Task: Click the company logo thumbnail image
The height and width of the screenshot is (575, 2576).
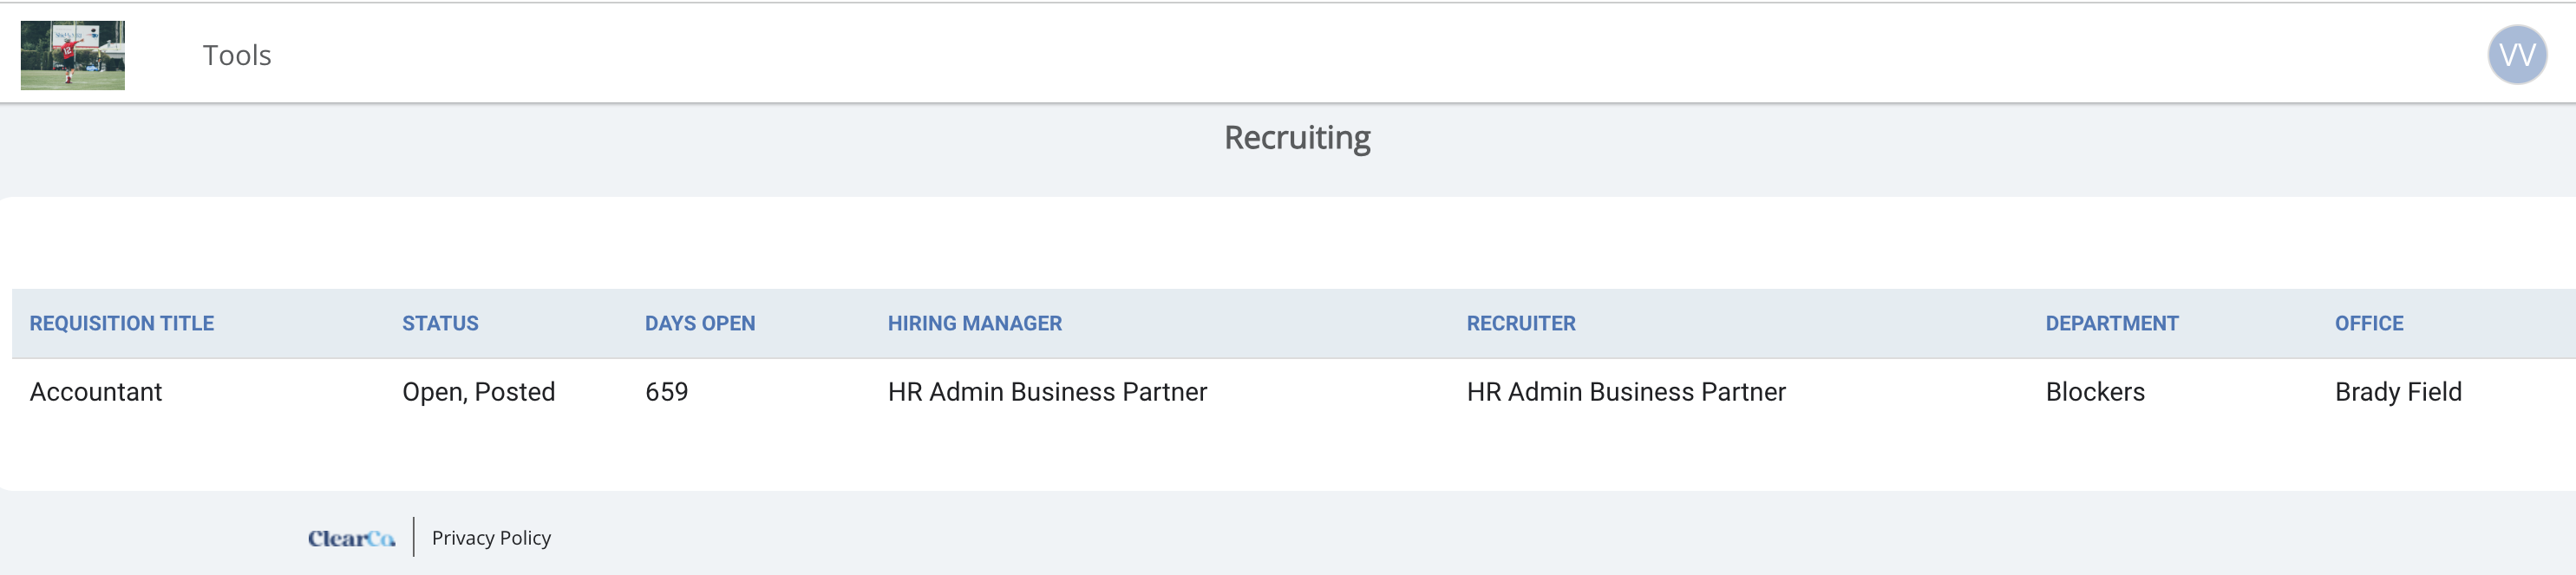Action: point(73,55)
